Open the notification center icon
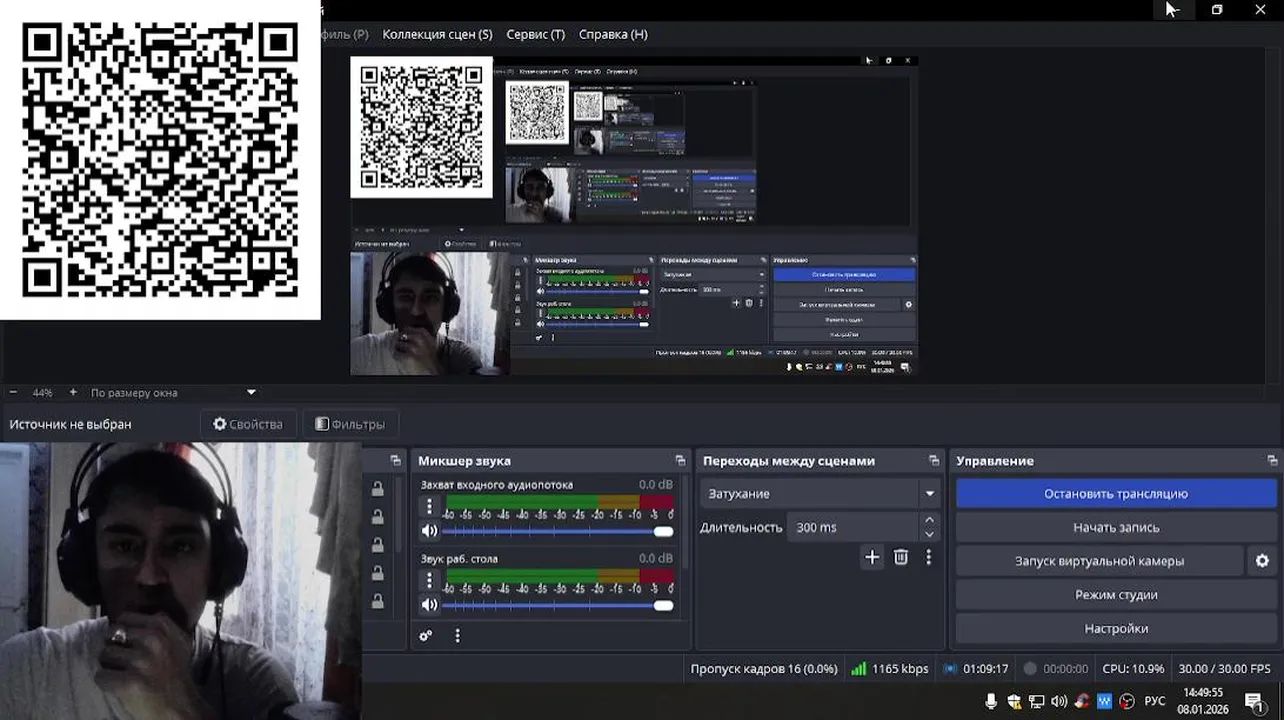1284x720 pixels. pyautogui.click(x=1254, y=701)
